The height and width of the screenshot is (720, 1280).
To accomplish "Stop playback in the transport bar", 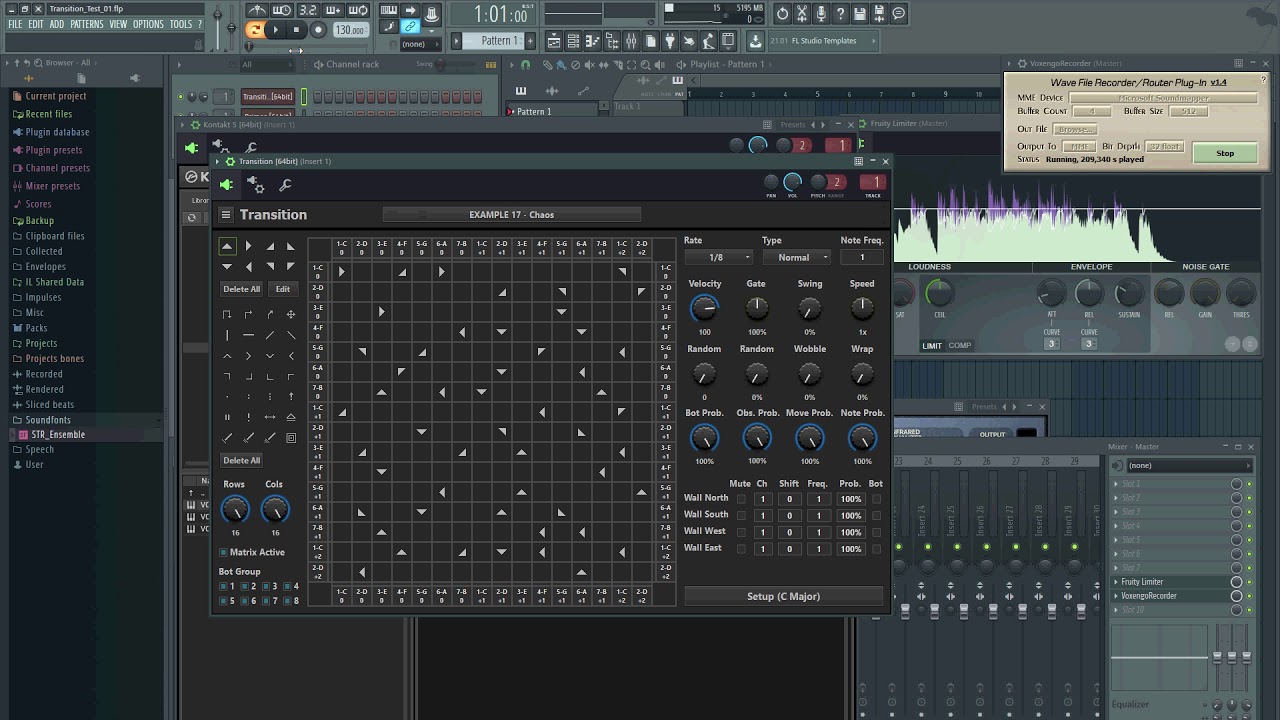I will pyautogui.click(x=296, y=30).
